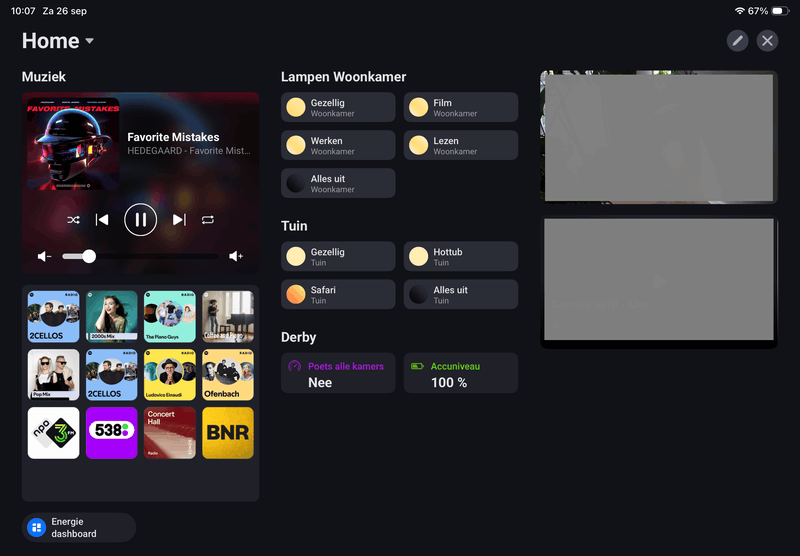Open the Home dashboard dropdown arrow
The height and width of the screenshot is (556, 800).
point(90,41)
